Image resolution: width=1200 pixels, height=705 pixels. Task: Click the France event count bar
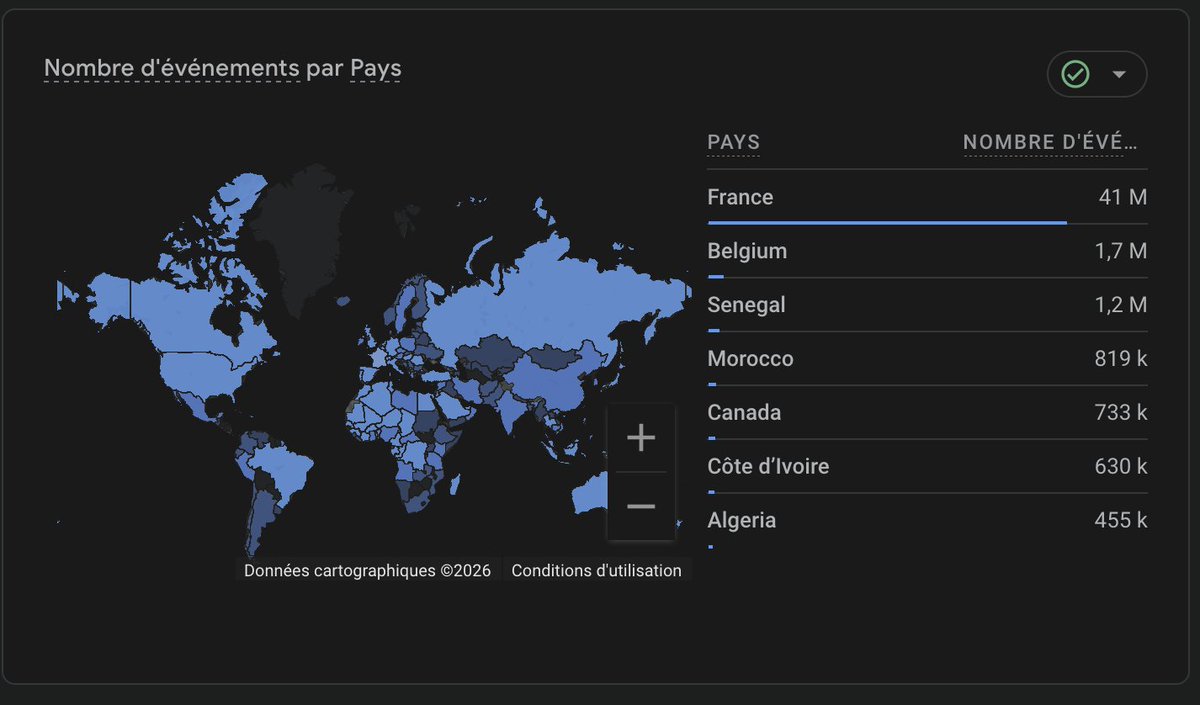click(x=887, y=222)
